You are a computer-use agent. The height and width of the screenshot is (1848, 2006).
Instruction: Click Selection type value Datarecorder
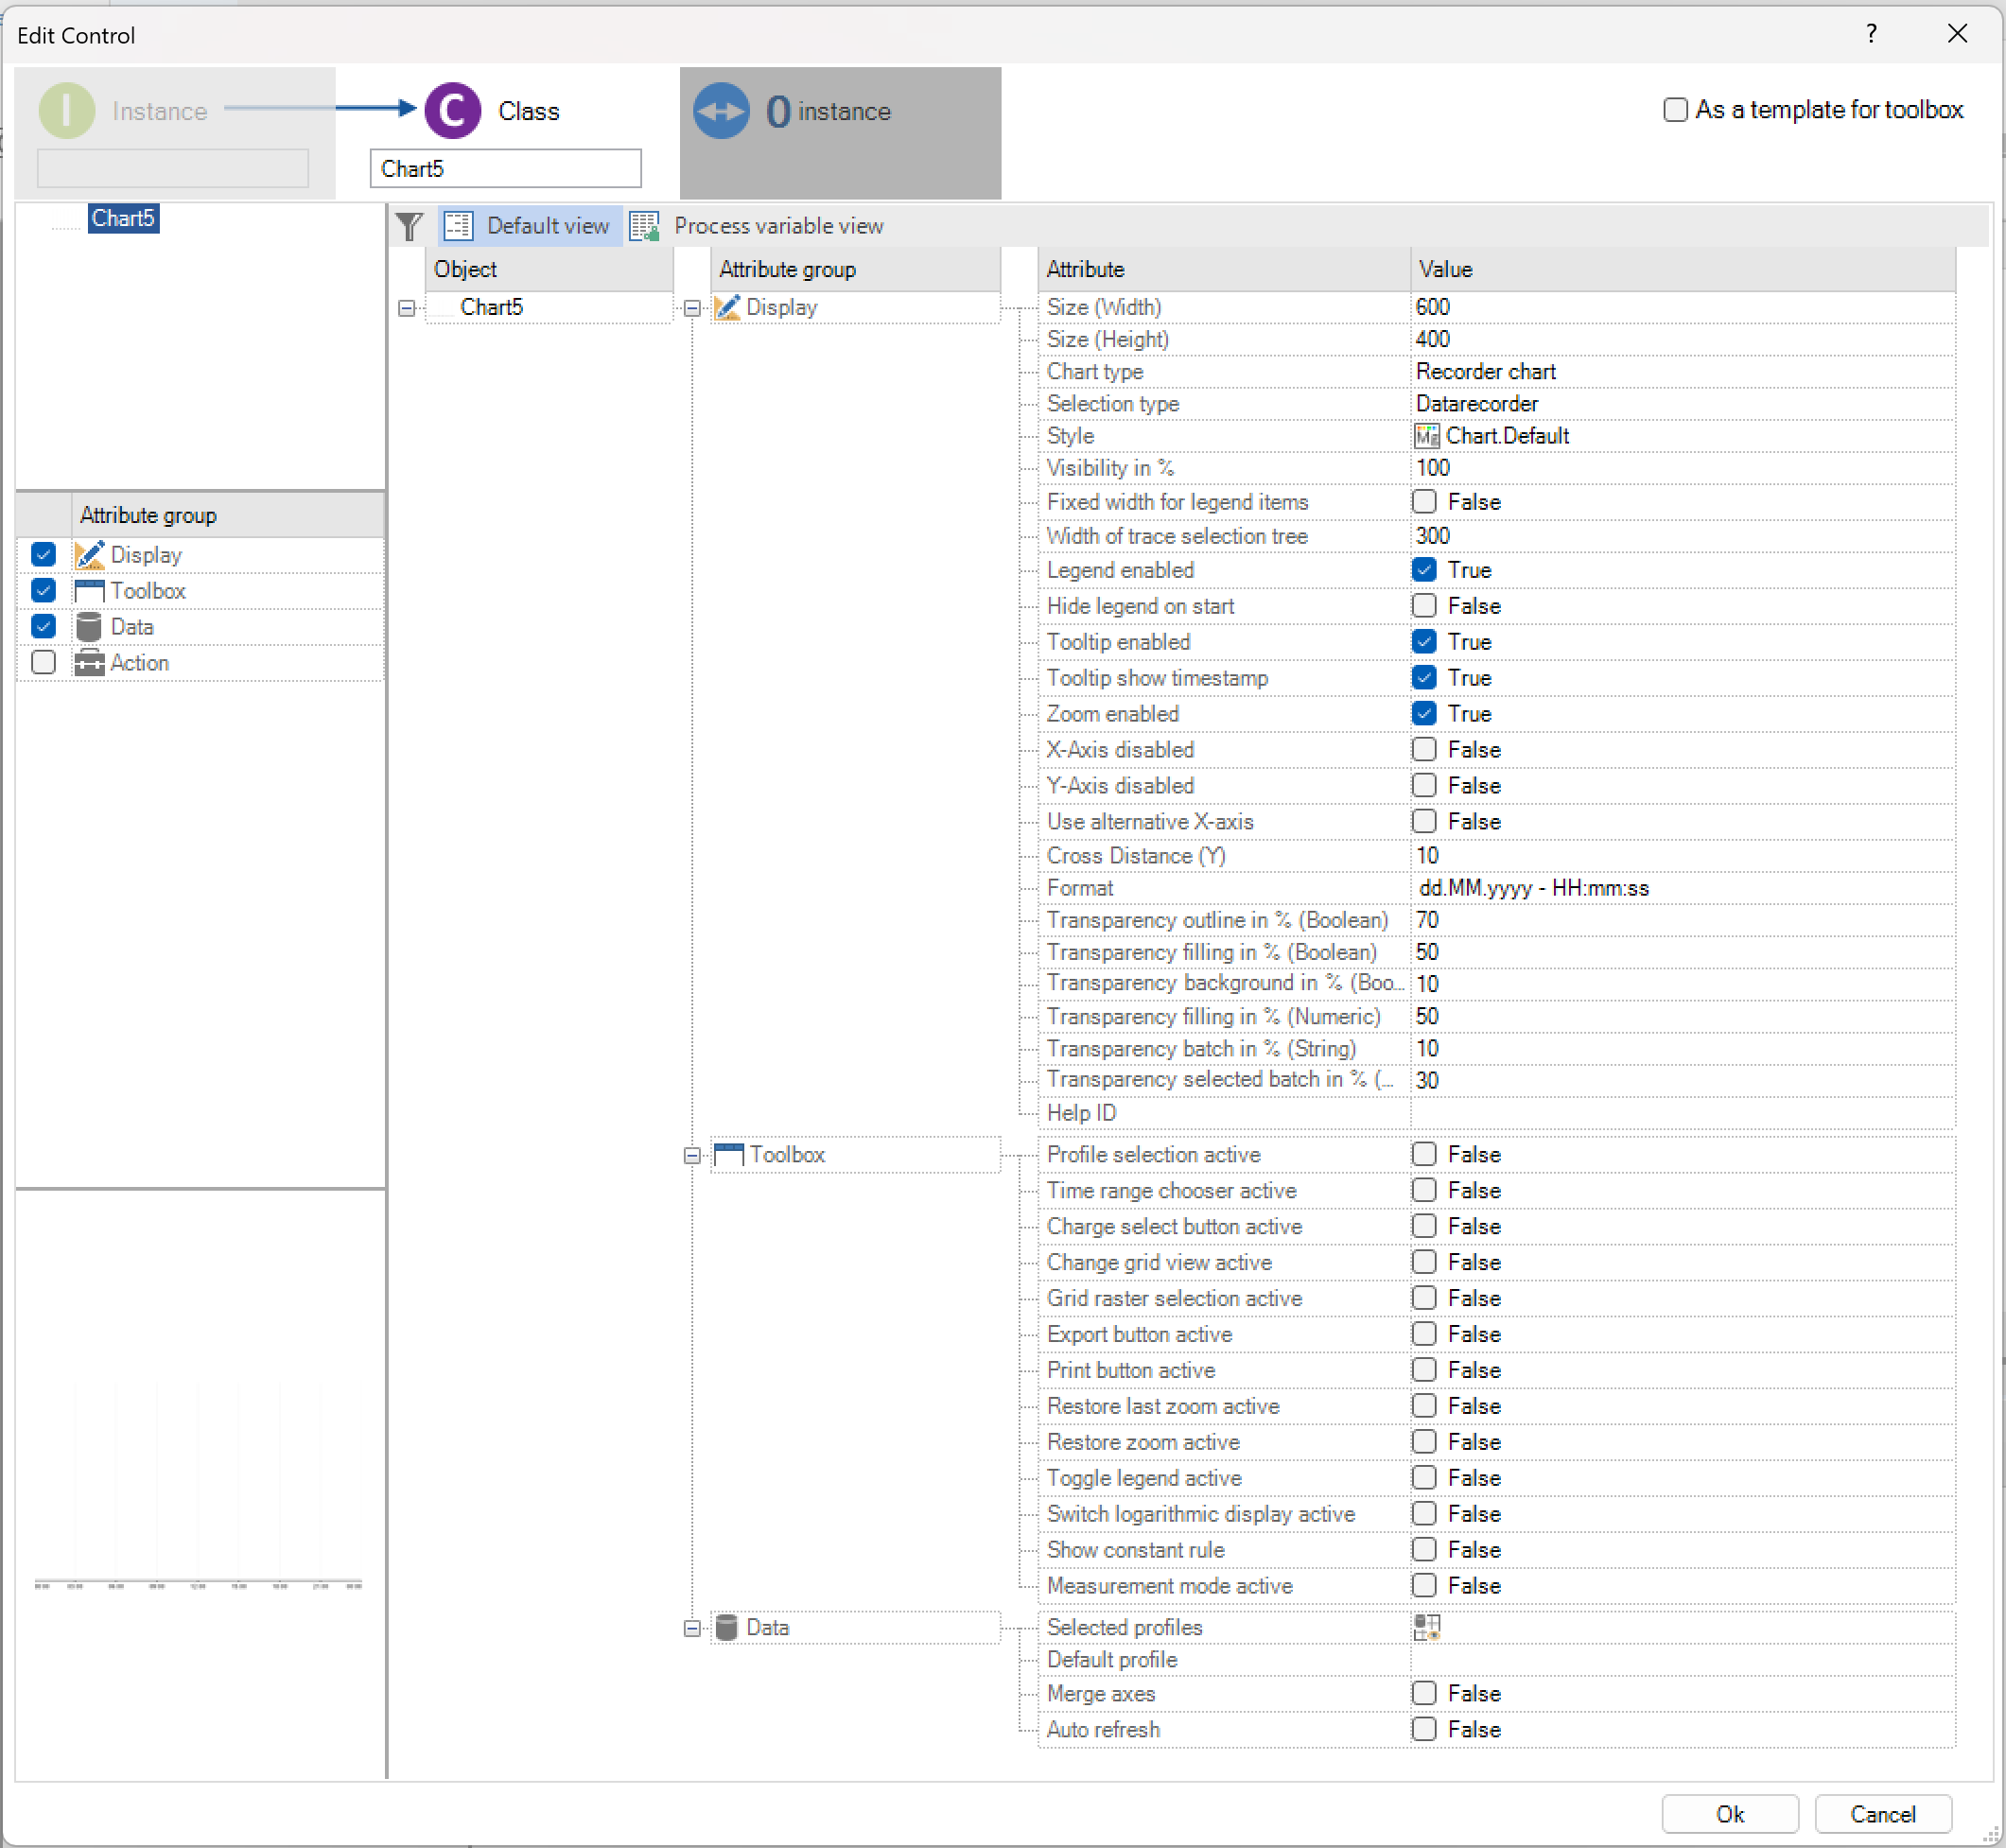1682,403
